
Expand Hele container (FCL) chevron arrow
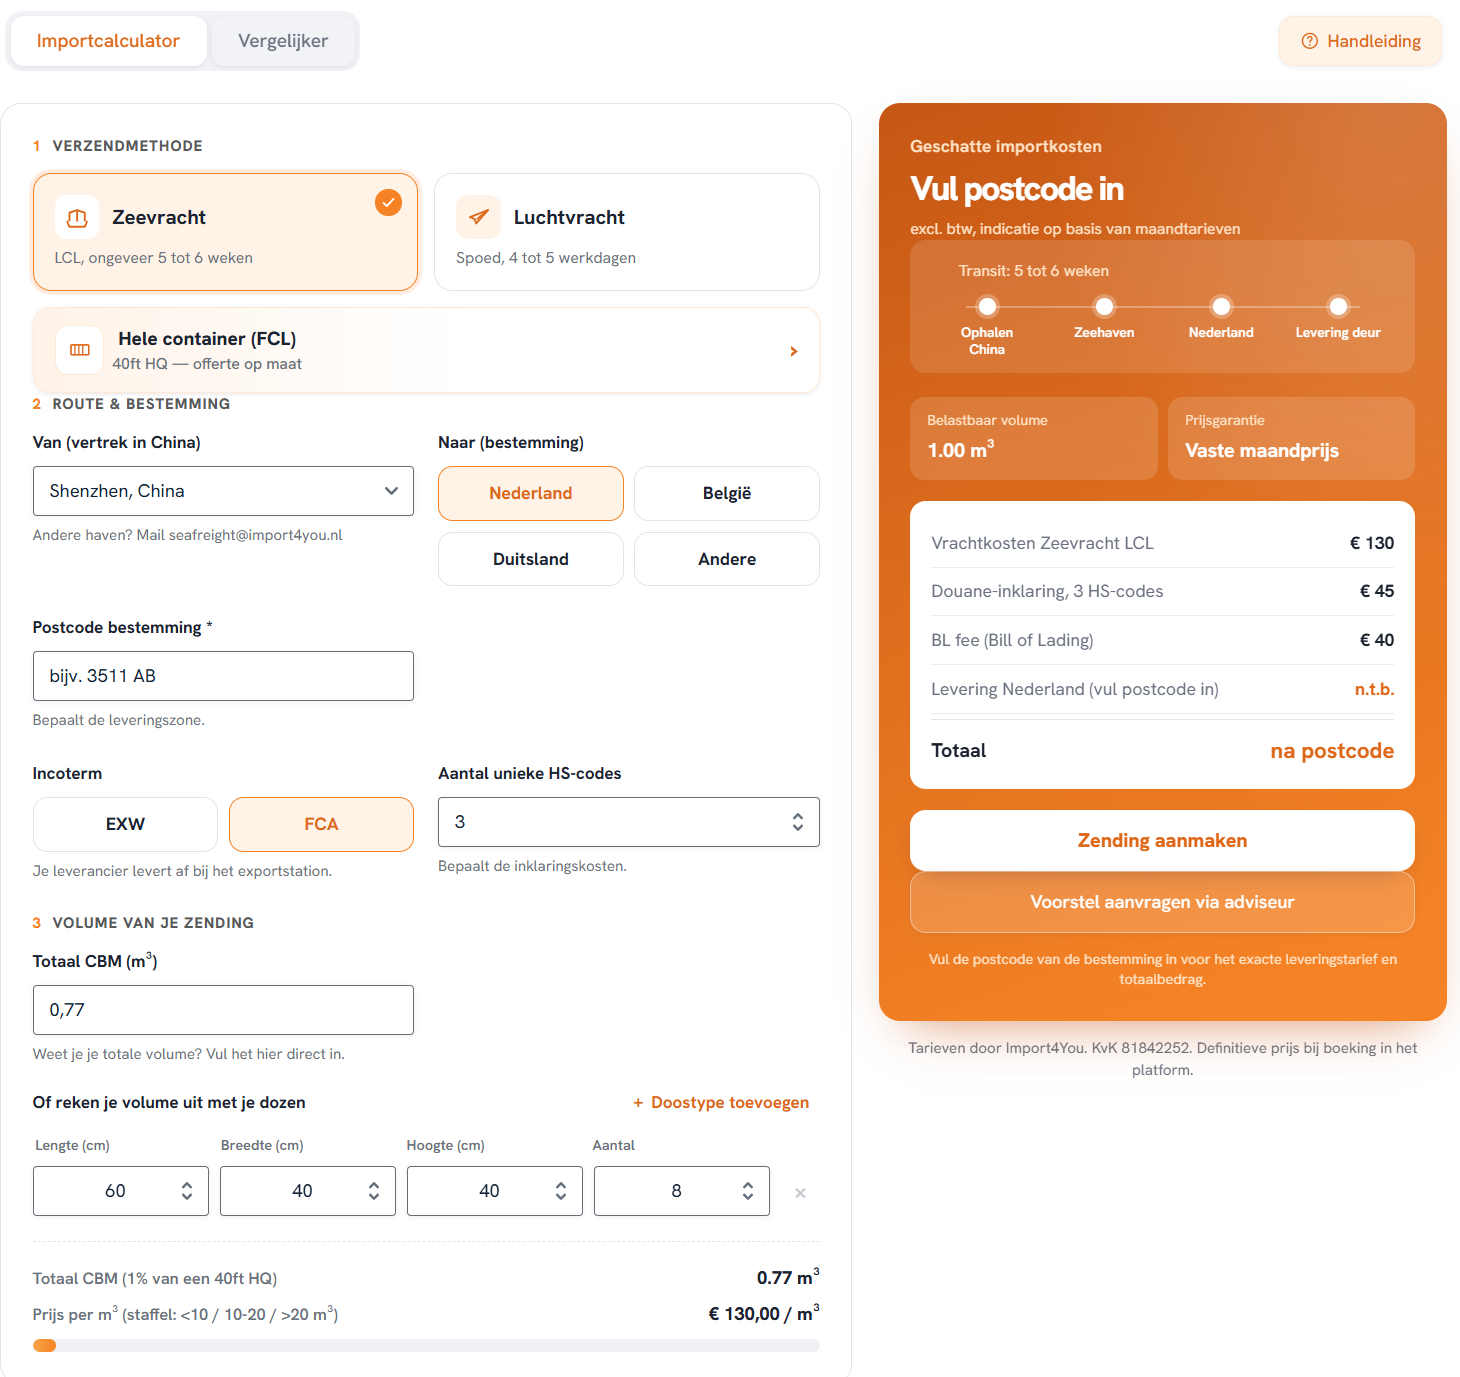[x=794, y=351]
